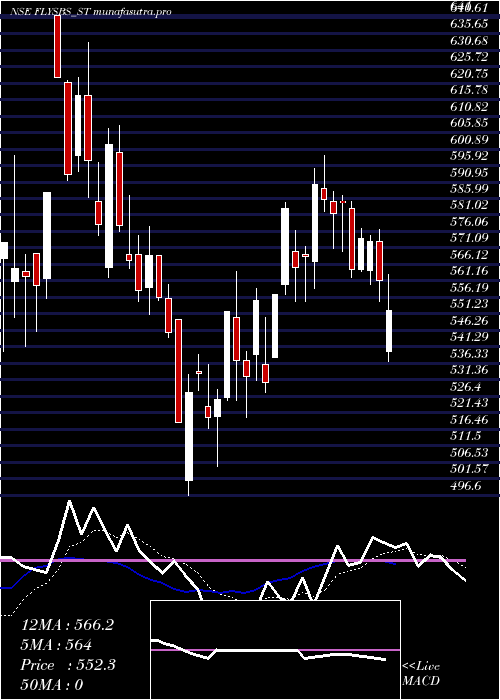The height and width of the screenshot is (700, 500).
Task: Click the 595.92 price axis label
Action: (470, 156)
